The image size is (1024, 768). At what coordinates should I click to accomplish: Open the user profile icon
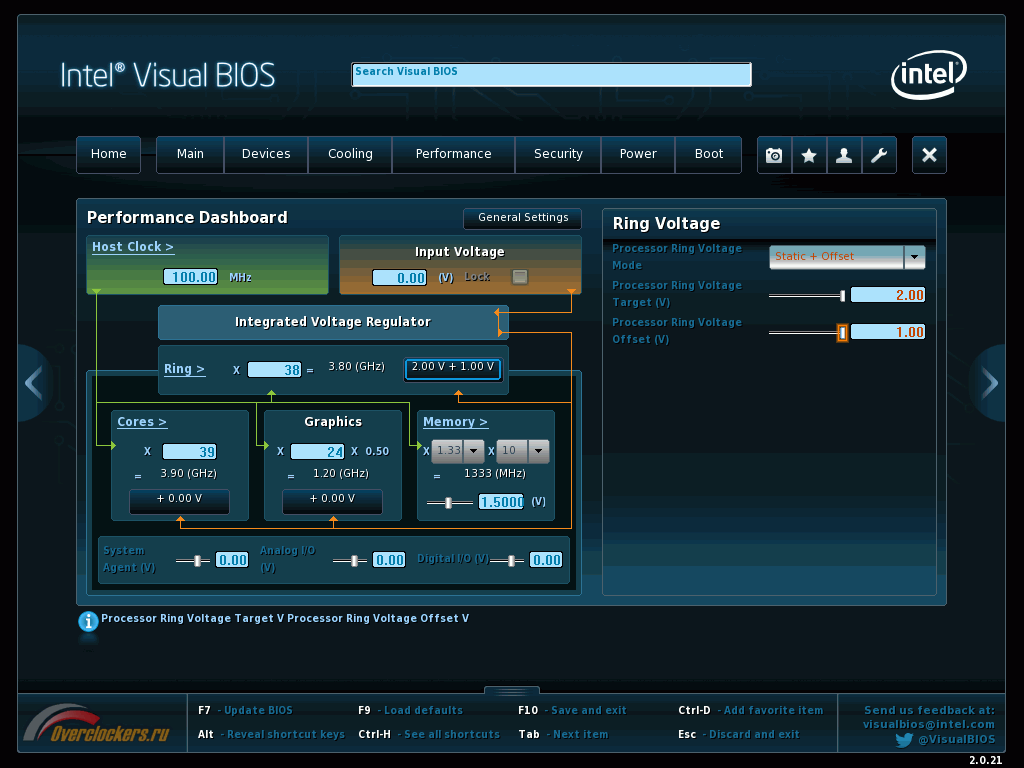point(844,155)
